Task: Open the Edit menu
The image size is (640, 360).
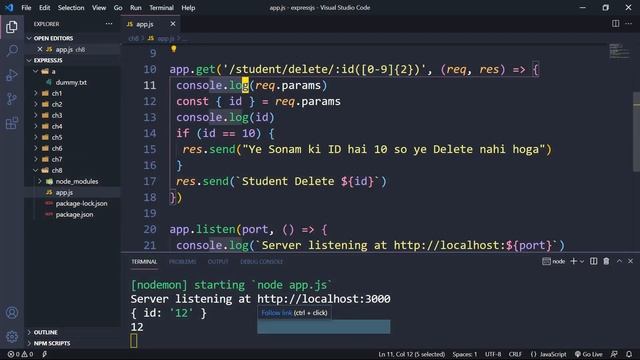Action: click(44, 7)
